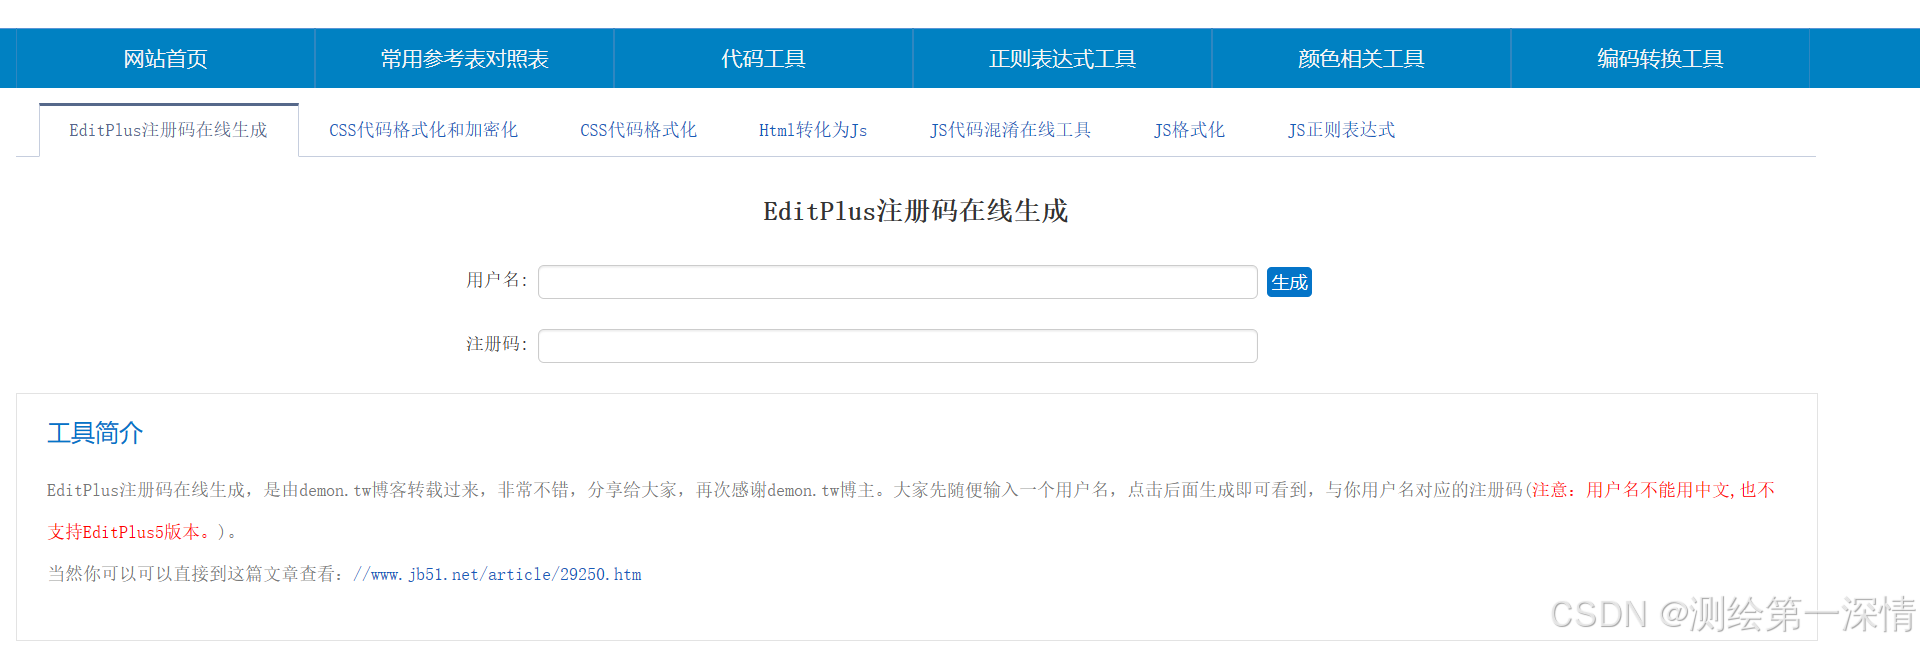Switch to the JS正则表达式 tab
The height and width of the screenshot is (646, 1920).
pos(1342,130)
